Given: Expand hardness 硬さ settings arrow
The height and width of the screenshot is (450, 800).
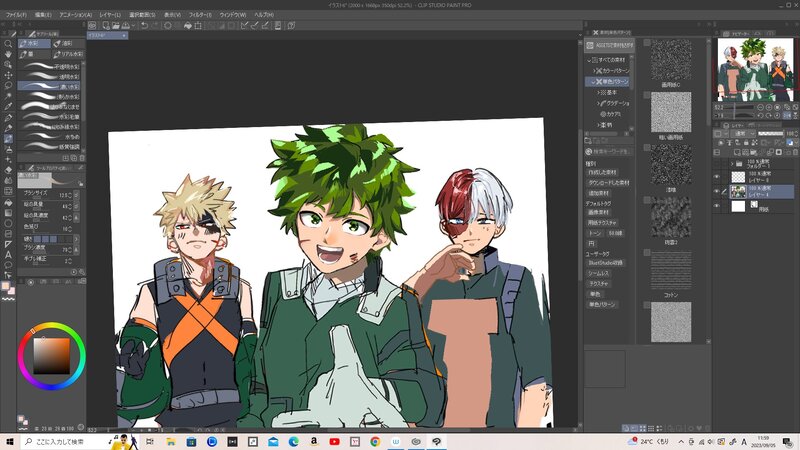Looking at the screenshot, I should click(x=76, y=239).
